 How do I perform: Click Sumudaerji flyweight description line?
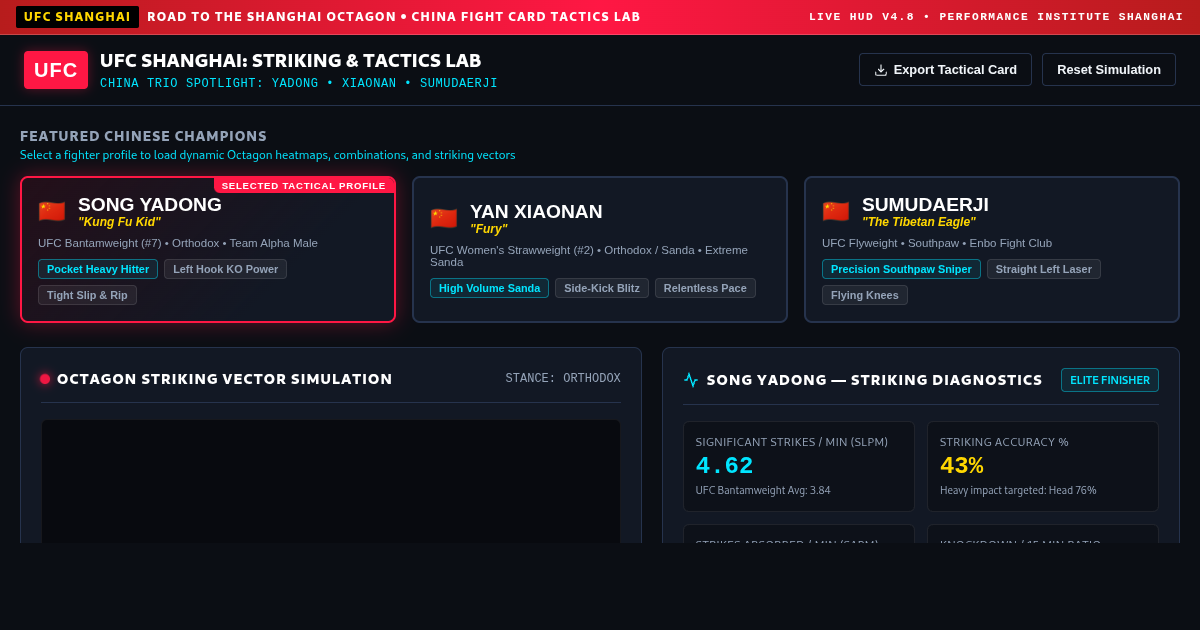point(937,243)
